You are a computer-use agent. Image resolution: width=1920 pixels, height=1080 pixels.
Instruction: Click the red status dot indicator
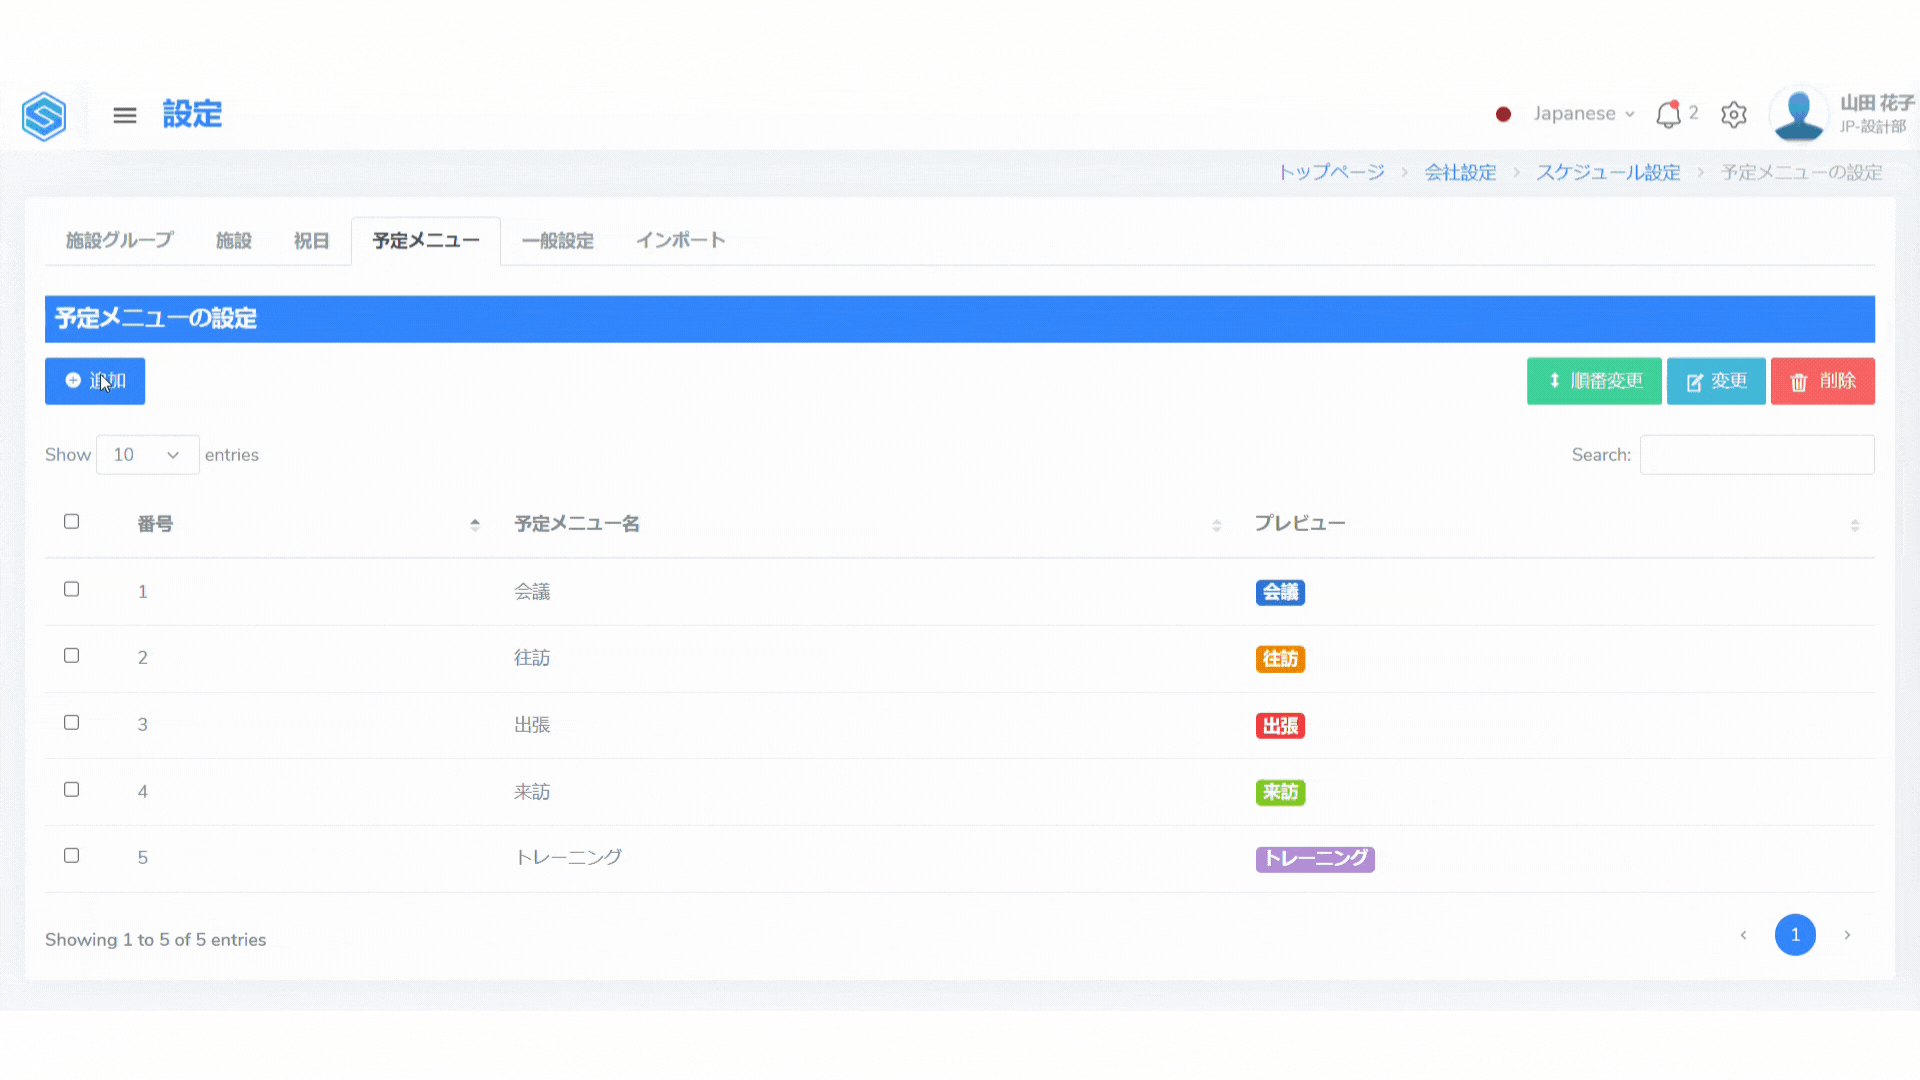coord(1503,115)
